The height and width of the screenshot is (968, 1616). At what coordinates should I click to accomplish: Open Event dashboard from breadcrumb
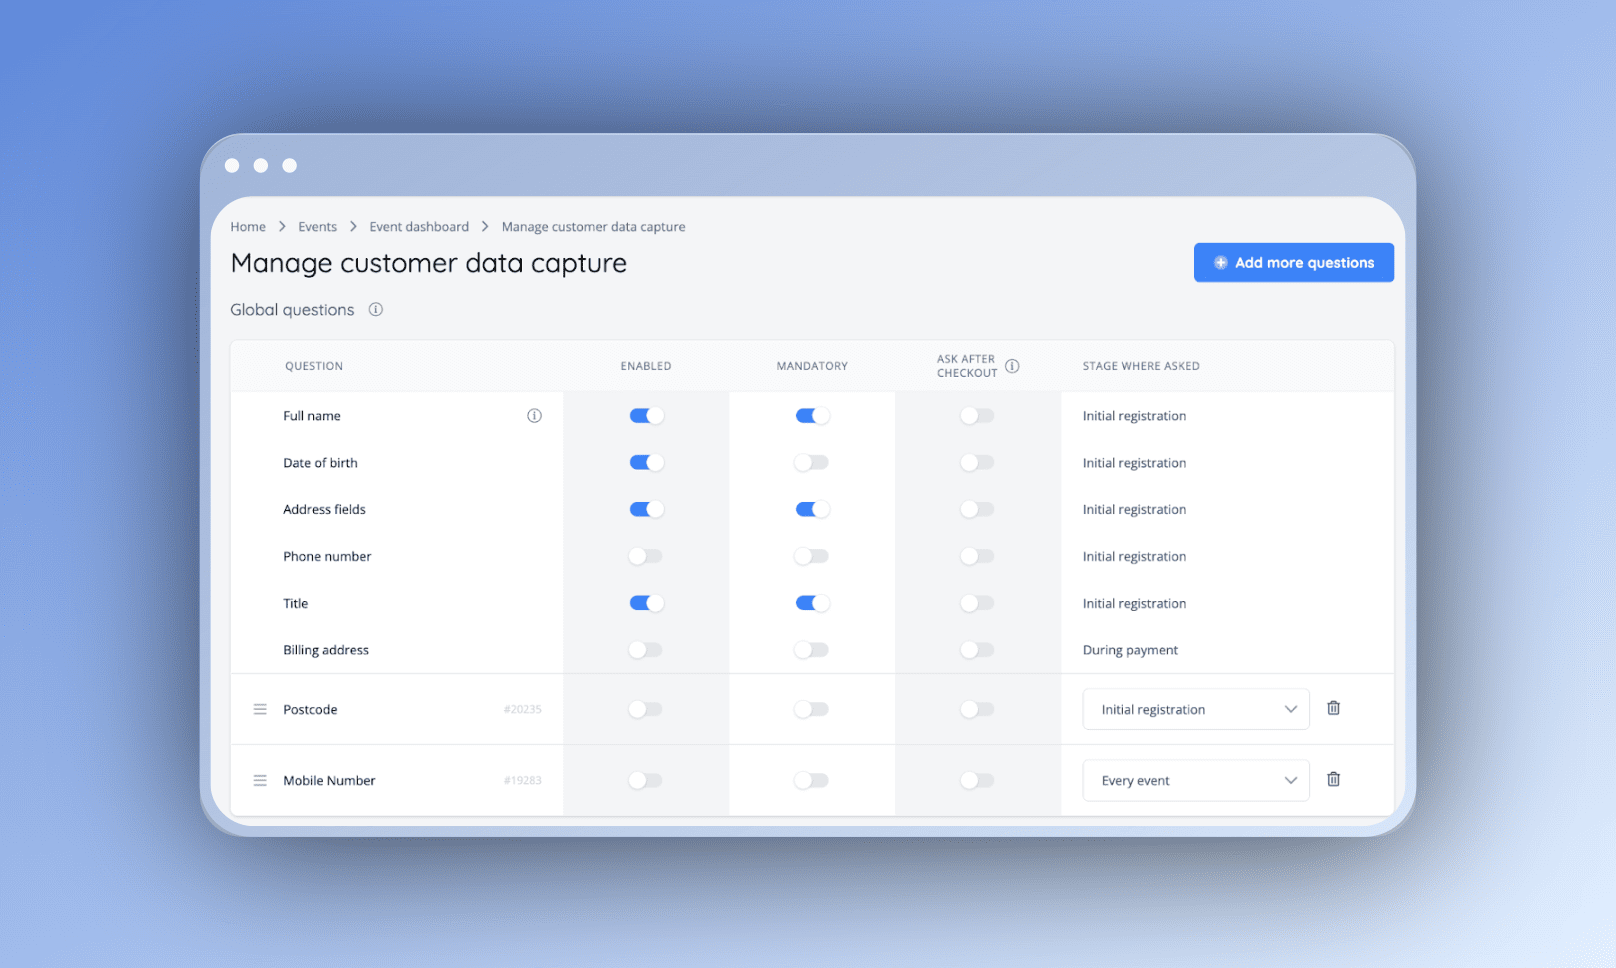tap(419, 227)
